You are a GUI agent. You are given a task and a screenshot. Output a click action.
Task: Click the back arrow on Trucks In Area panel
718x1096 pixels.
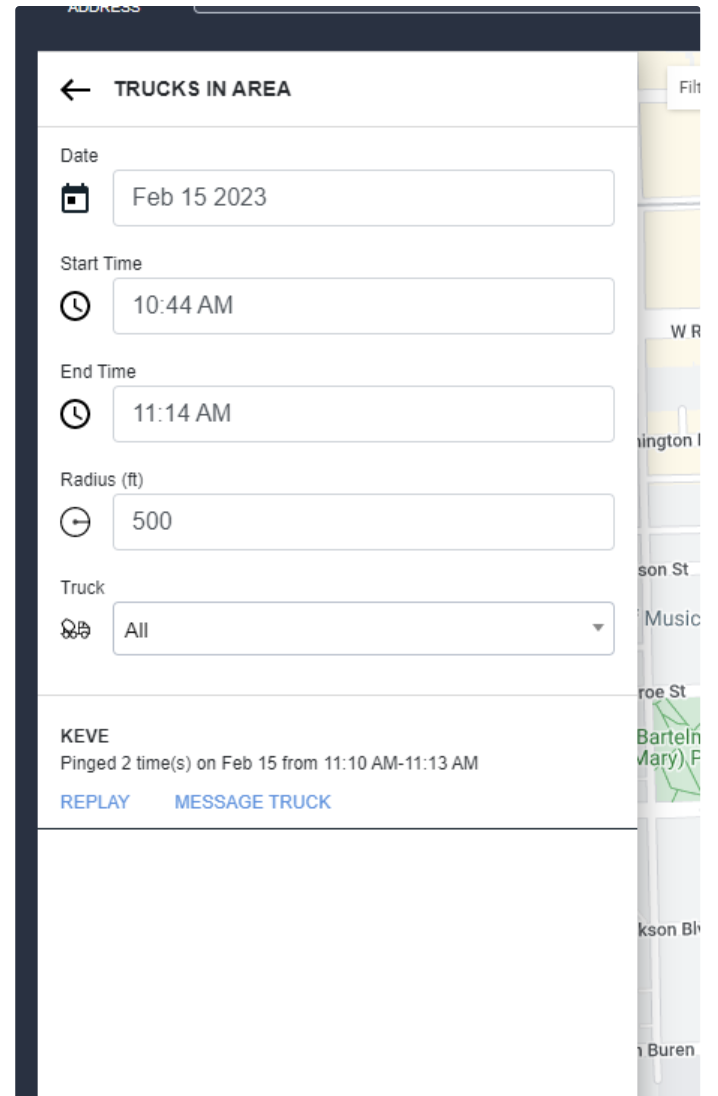coord(73,88)
